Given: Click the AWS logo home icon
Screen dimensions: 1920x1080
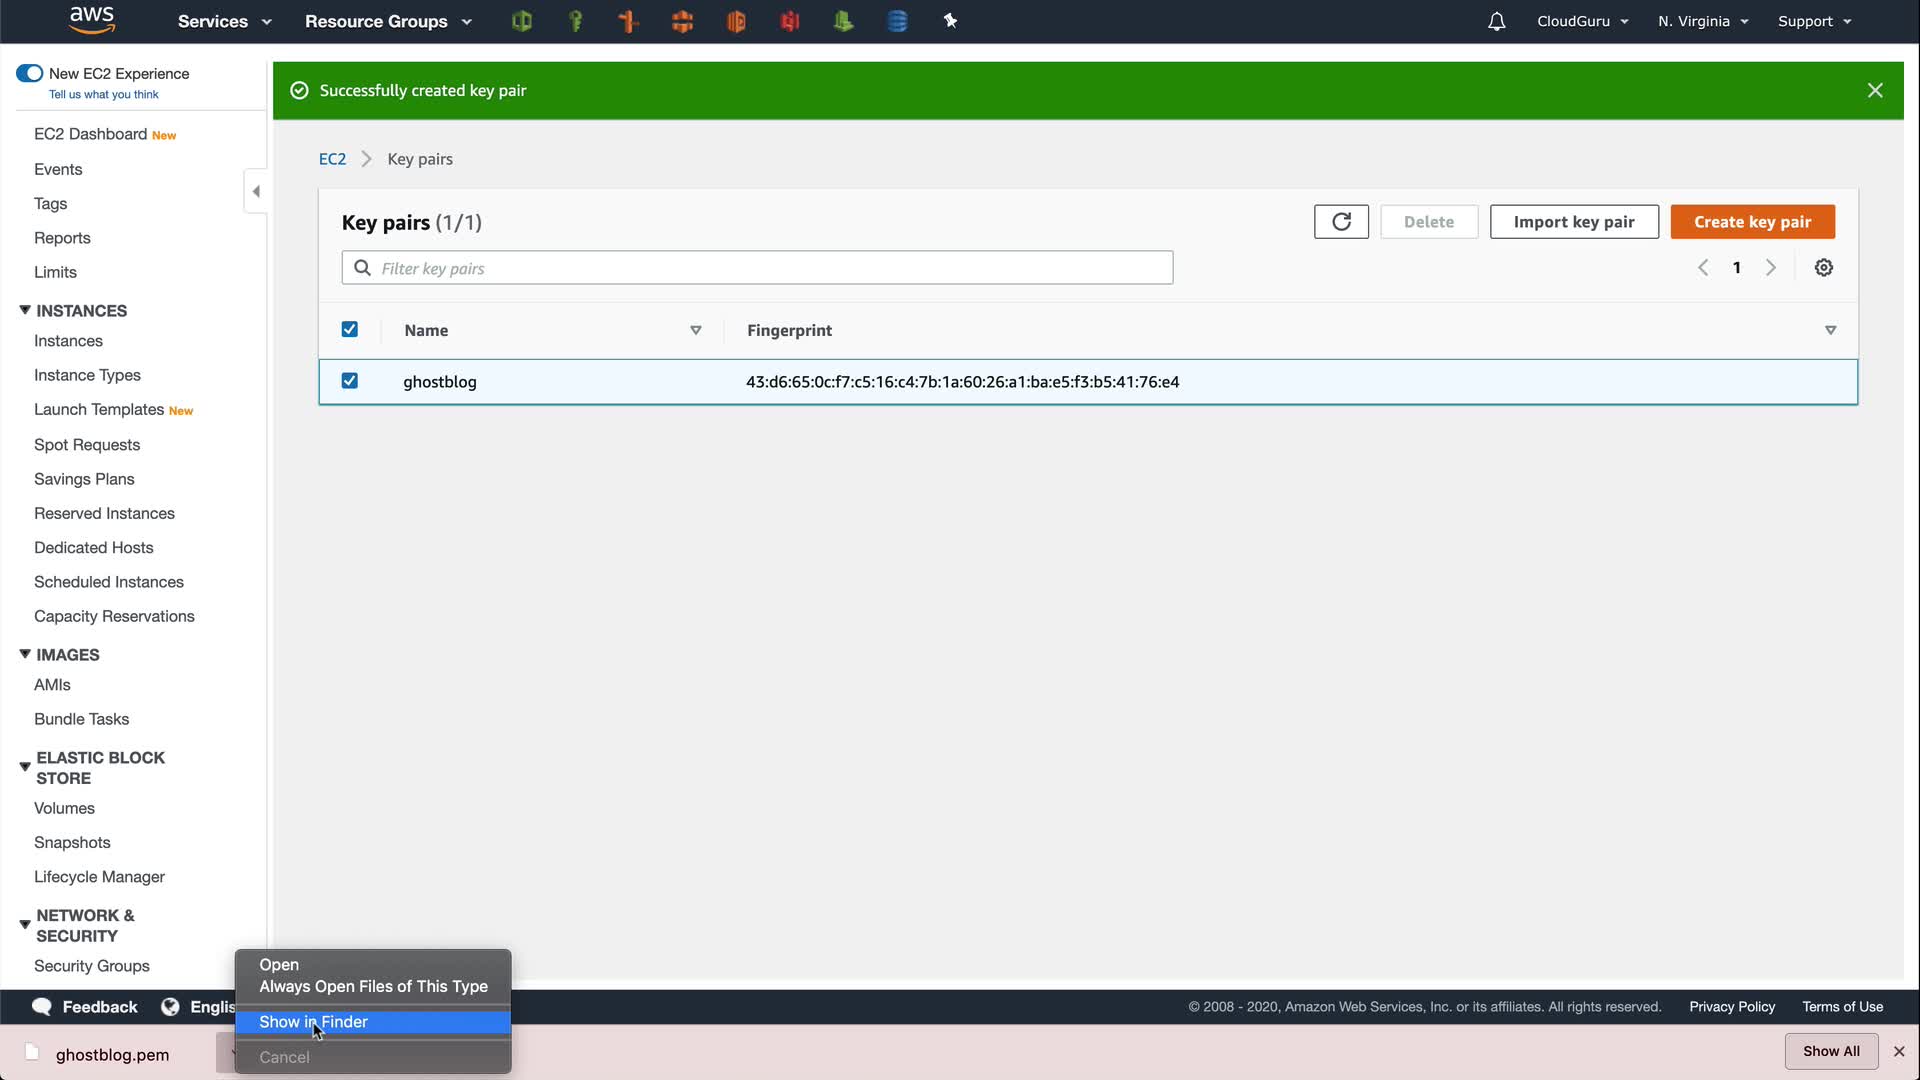Looking at the screenshot, I should click(x=92, y=20).
